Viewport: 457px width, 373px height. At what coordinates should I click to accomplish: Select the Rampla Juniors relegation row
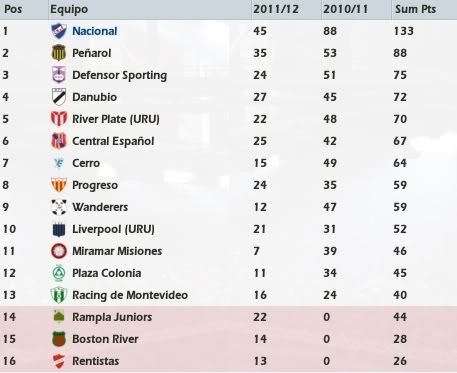pos(228,317)
